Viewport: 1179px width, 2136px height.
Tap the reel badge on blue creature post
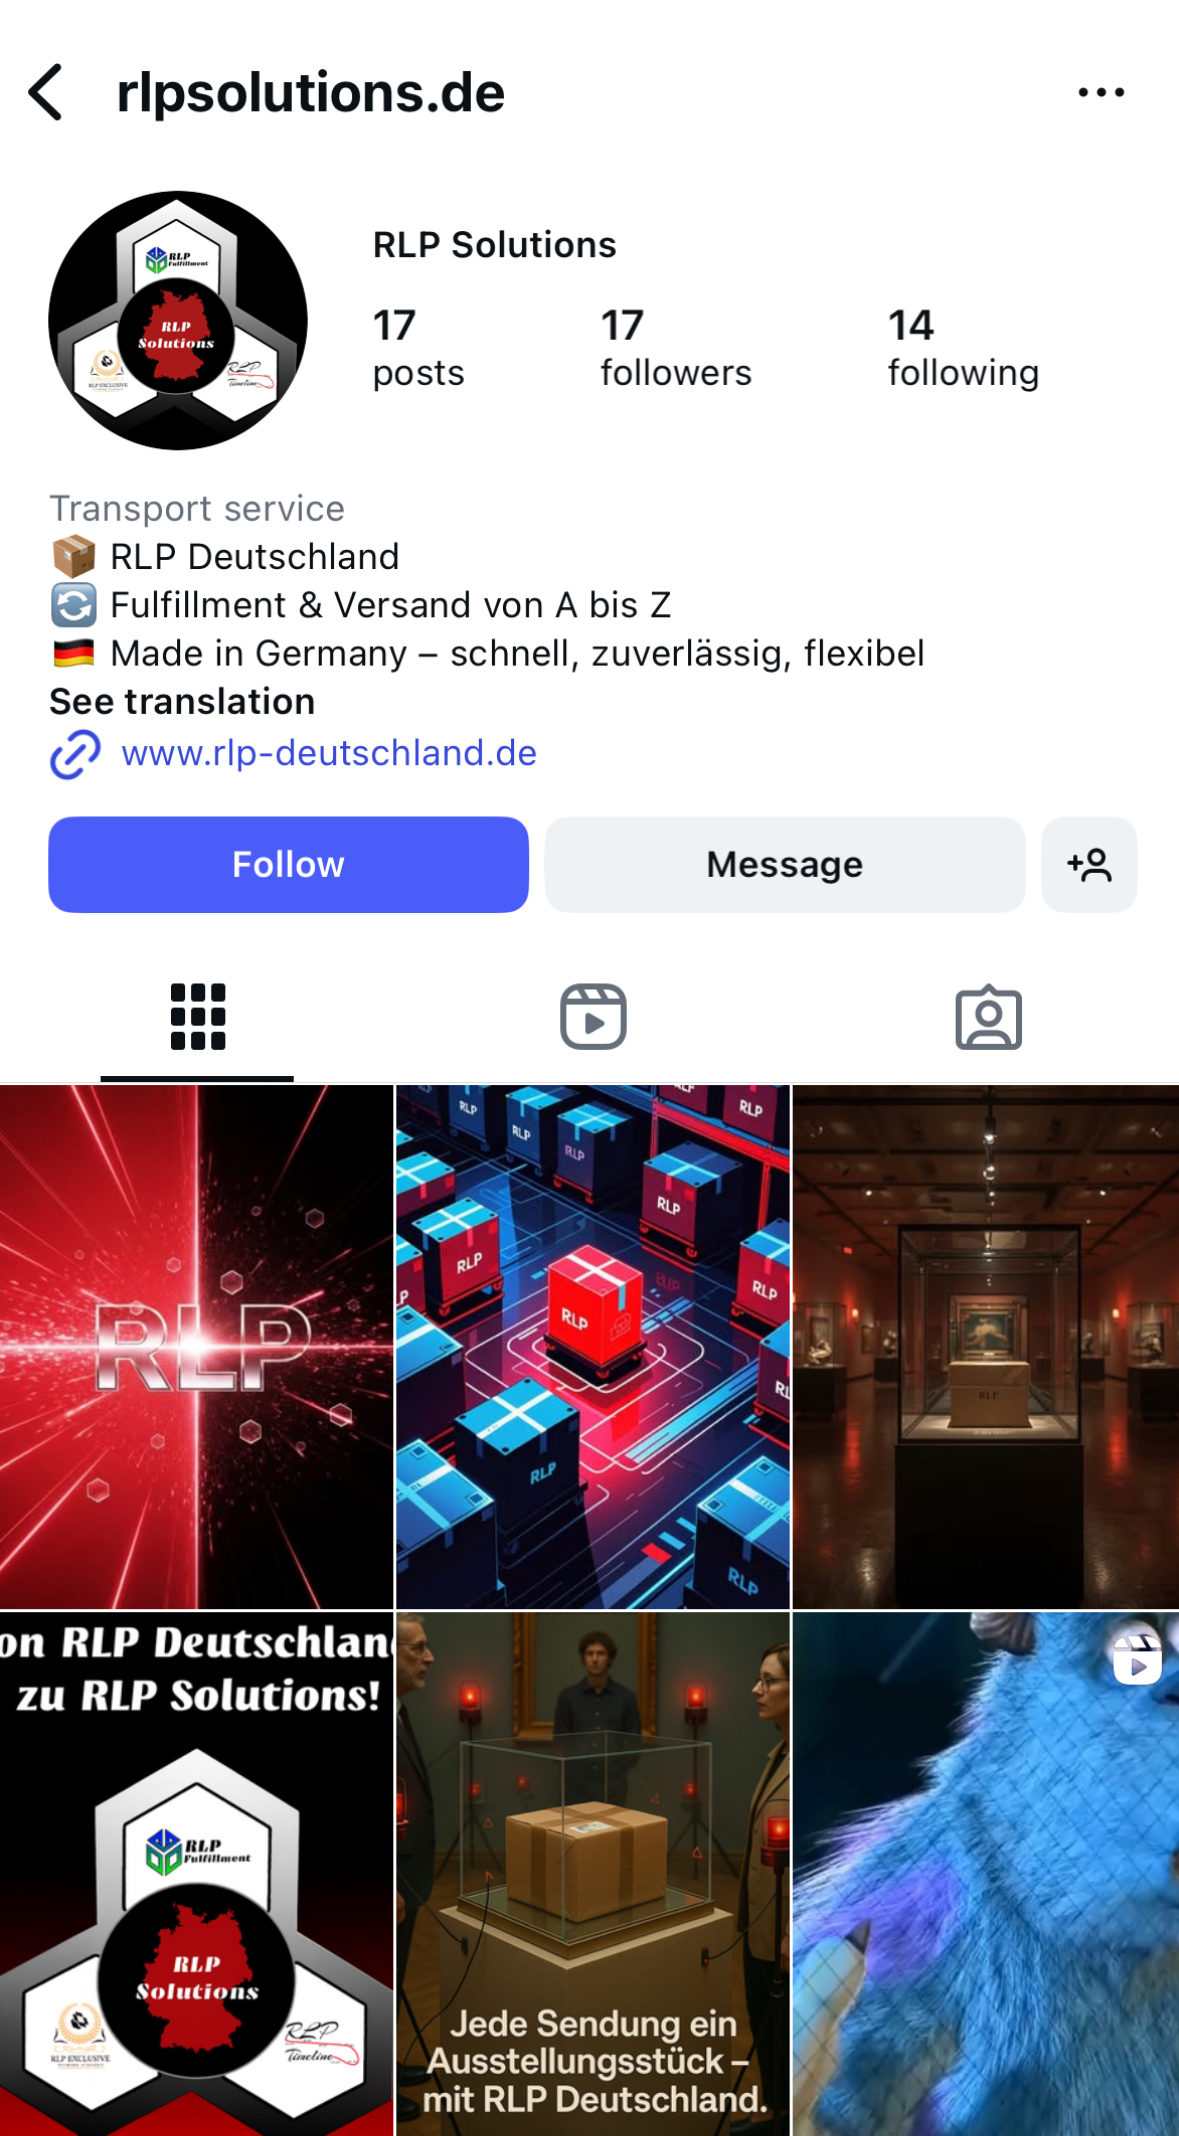point(1138,1658)
